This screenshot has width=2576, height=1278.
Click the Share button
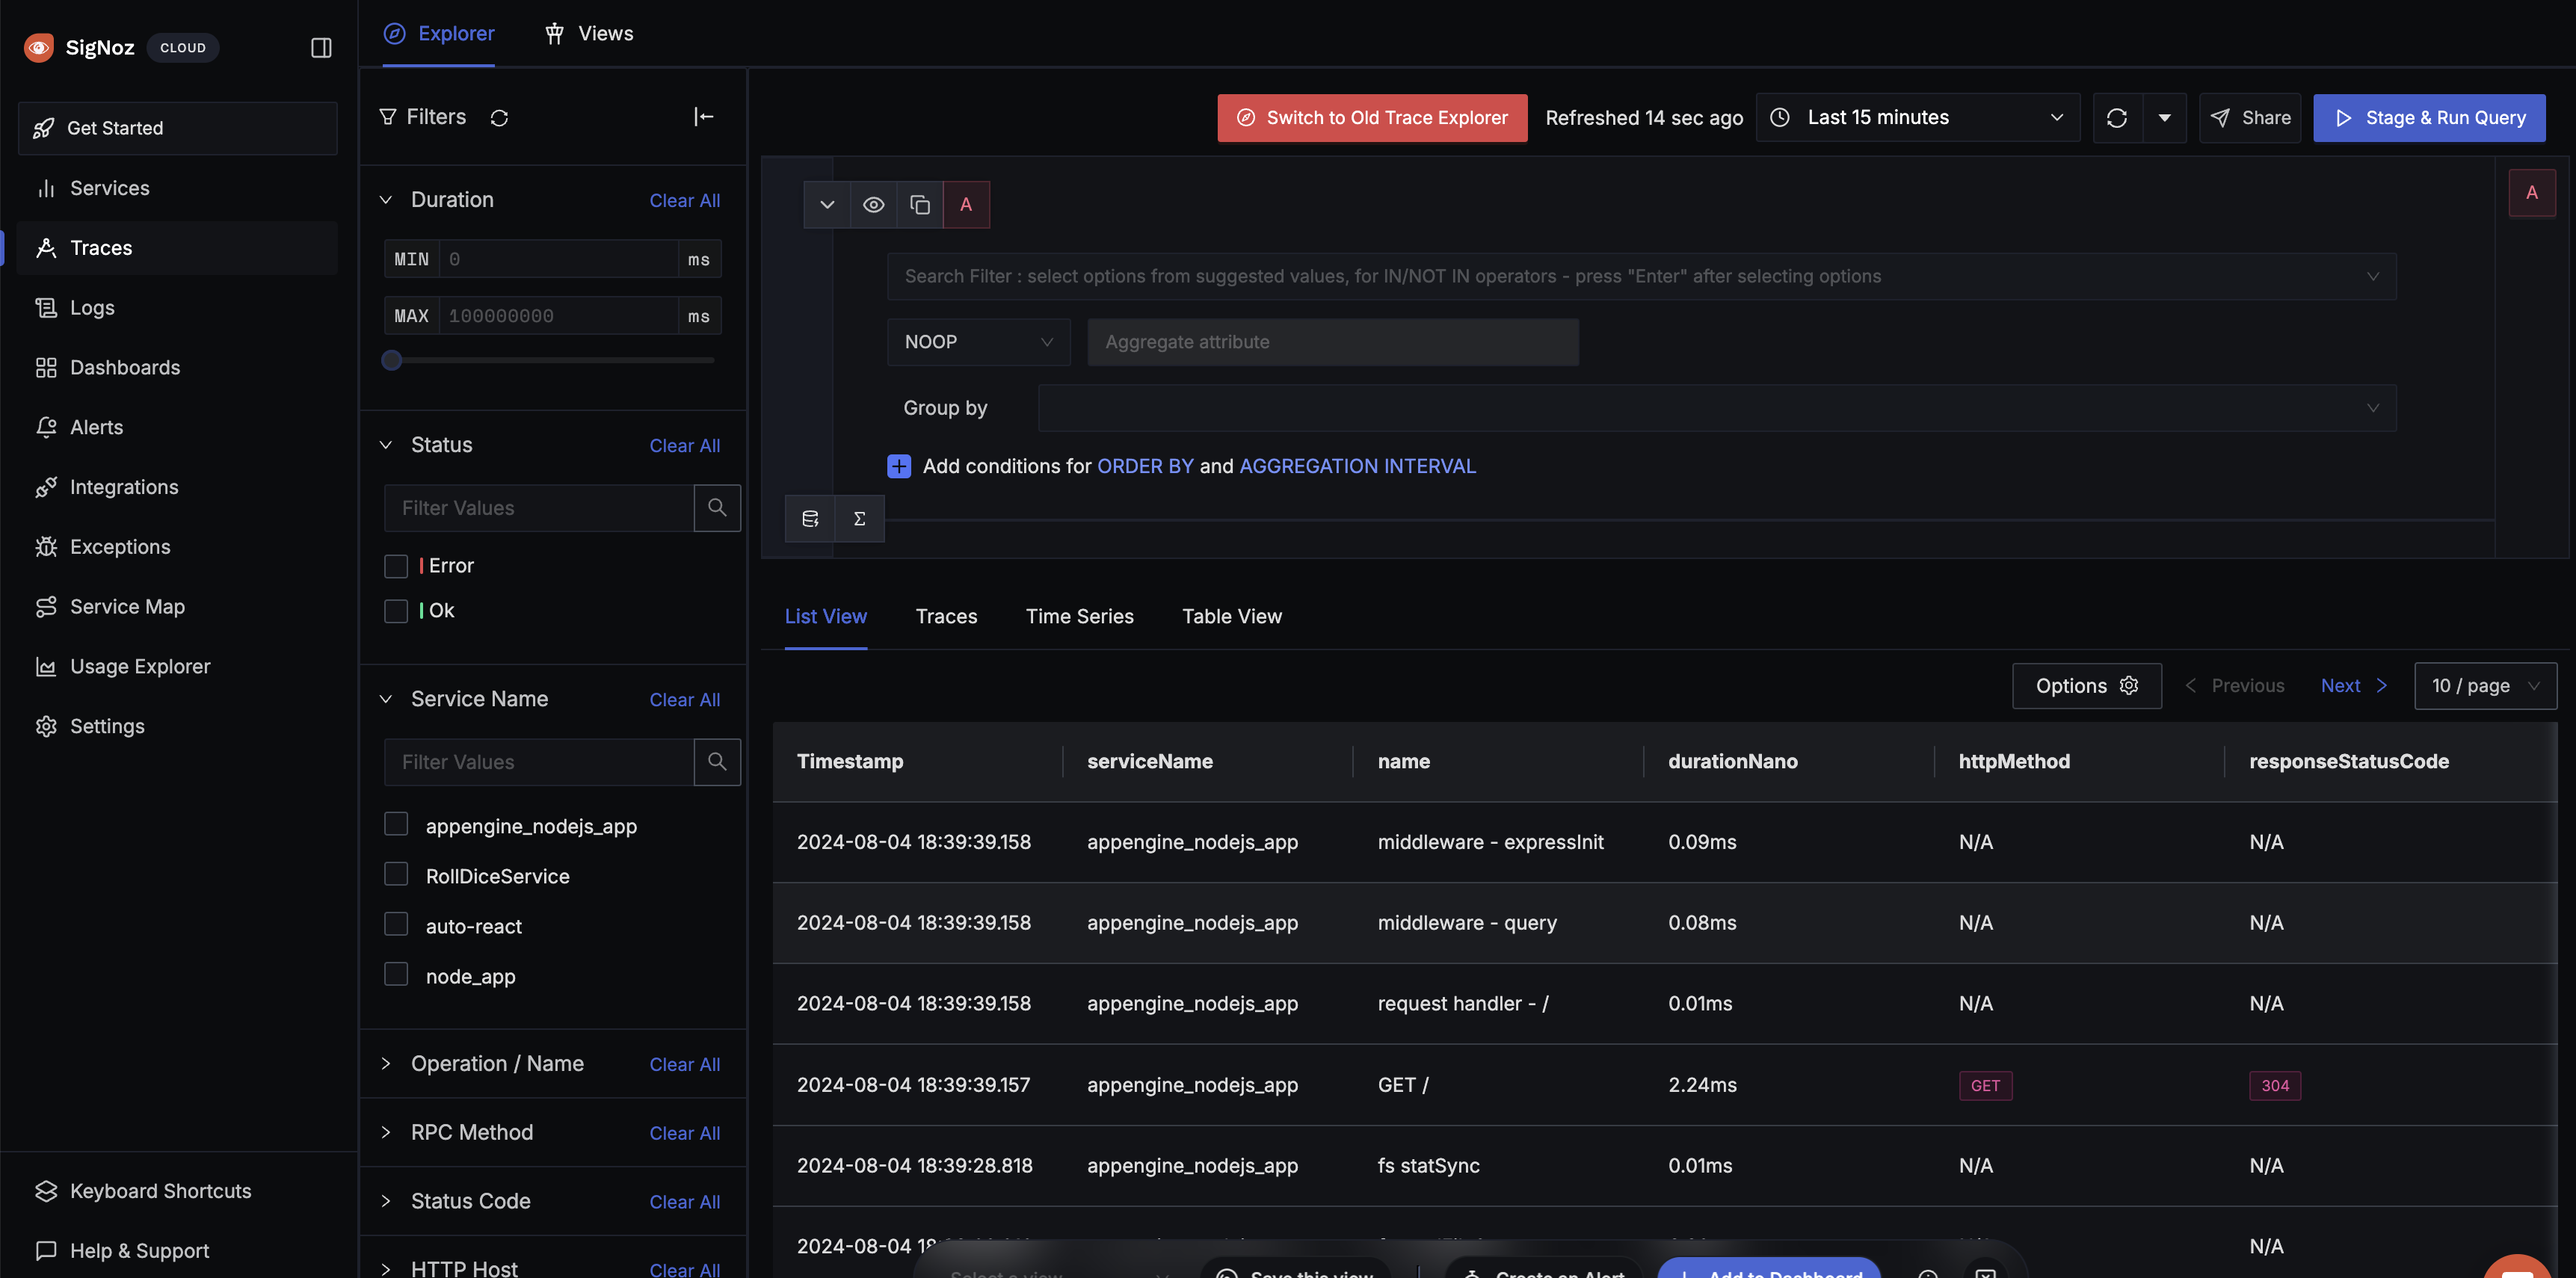(2250, 118)
